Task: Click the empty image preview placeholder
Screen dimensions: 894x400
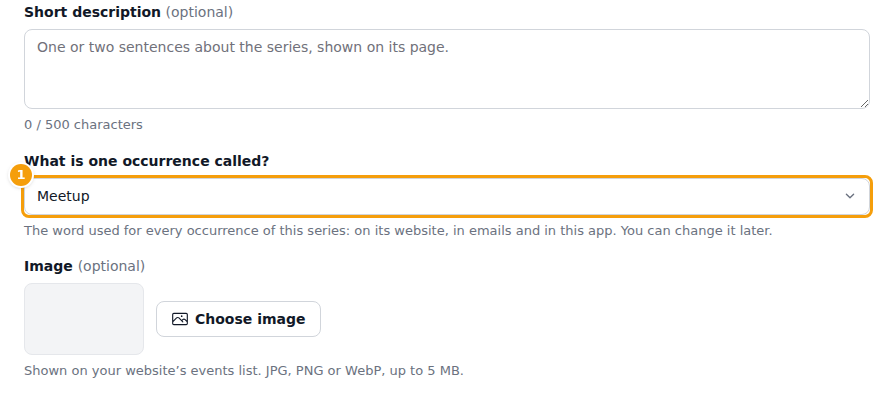Action: [x=84, y=319]
